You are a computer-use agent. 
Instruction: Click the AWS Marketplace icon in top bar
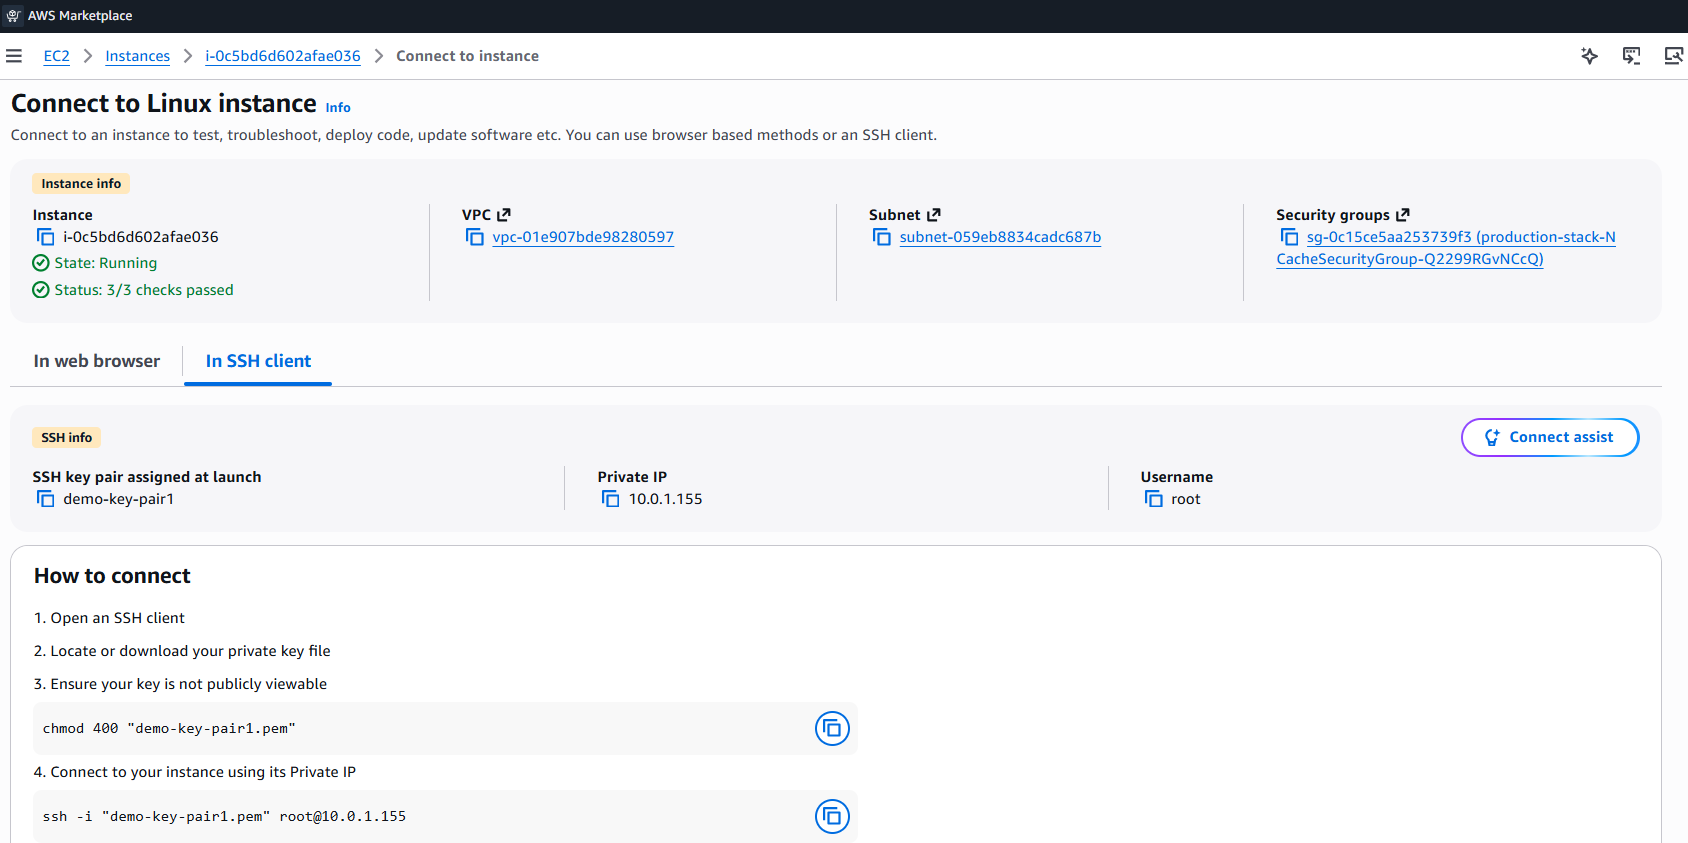click(x=13, y=16)
